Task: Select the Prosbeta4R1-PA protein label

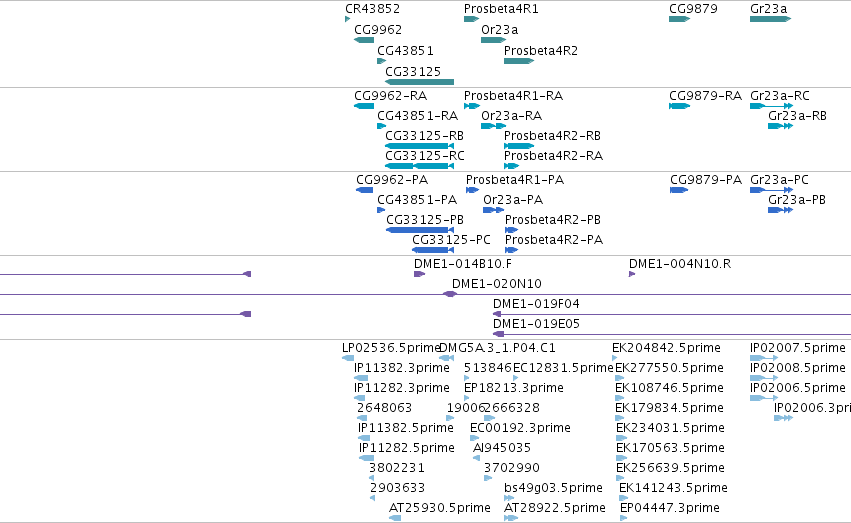Action: [515, 180]
